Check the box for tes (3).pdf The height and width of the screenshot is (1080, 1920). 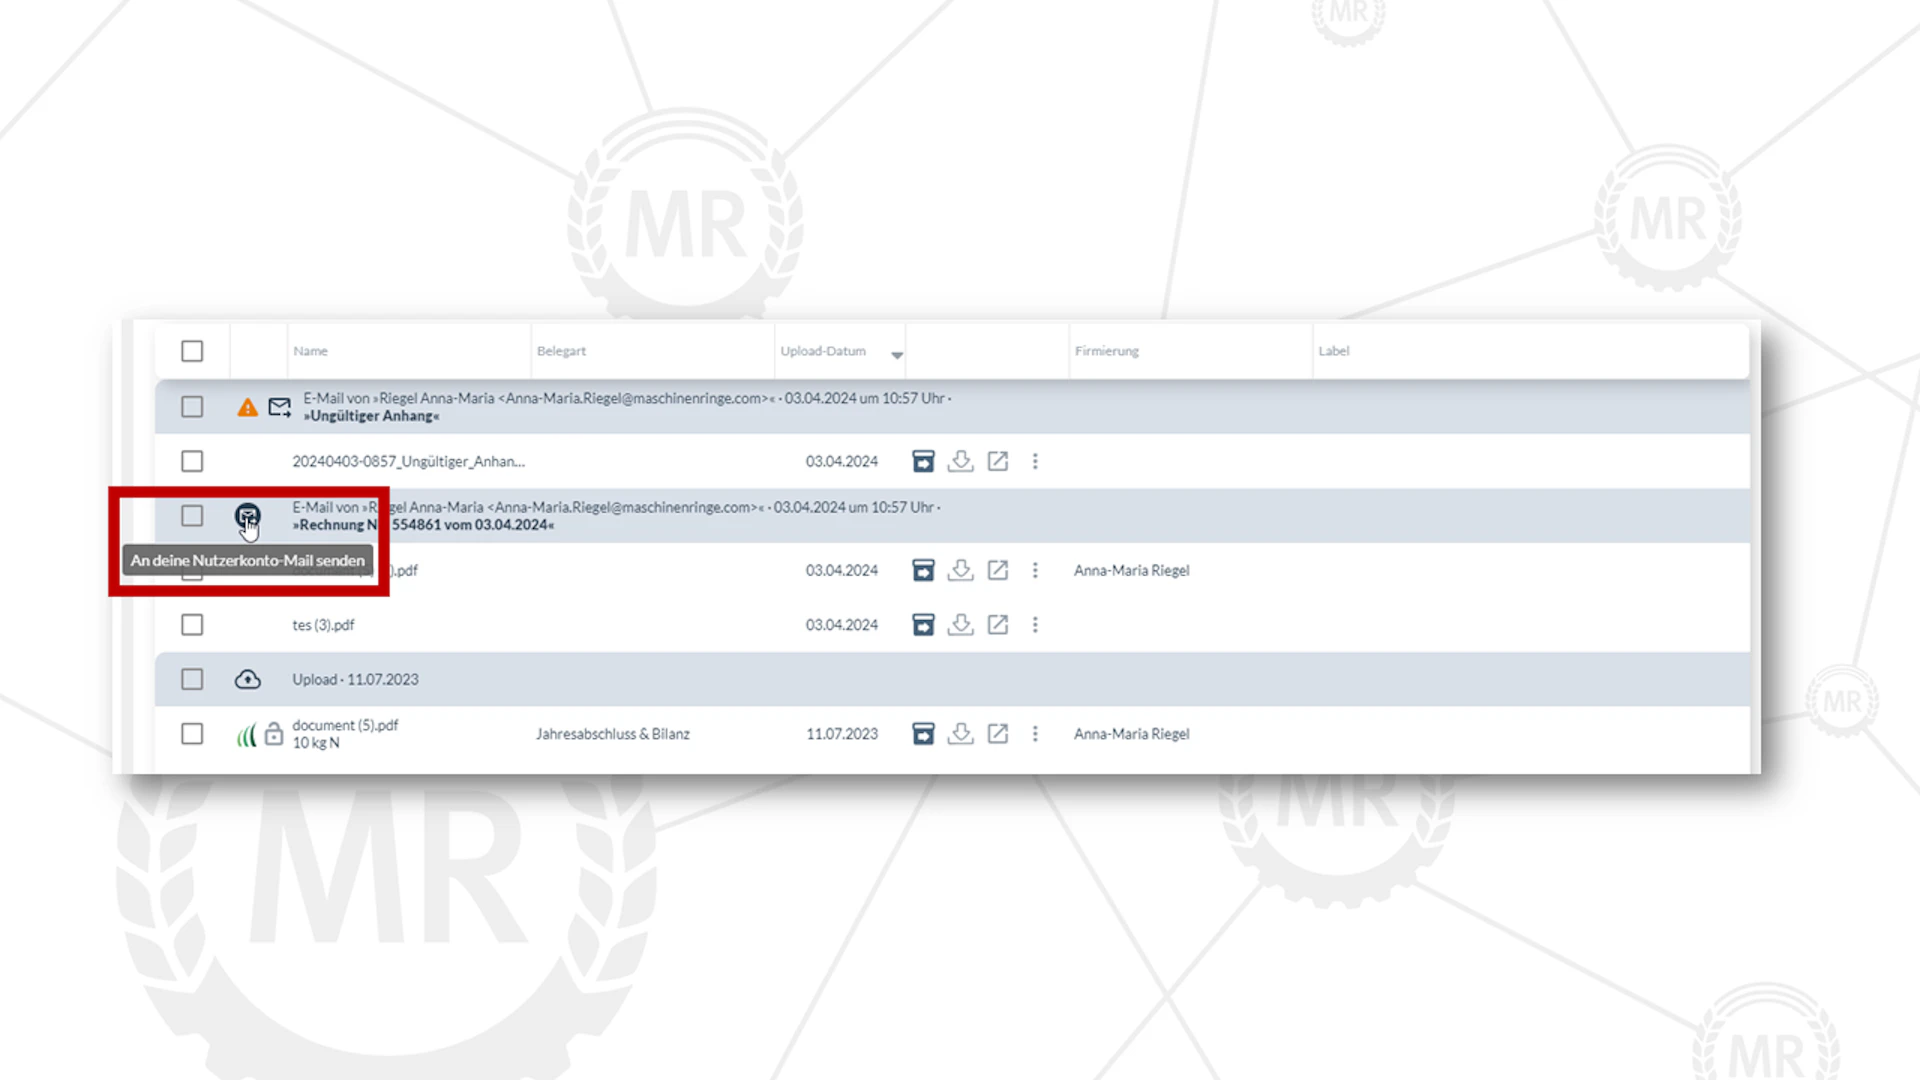point(192,625)
